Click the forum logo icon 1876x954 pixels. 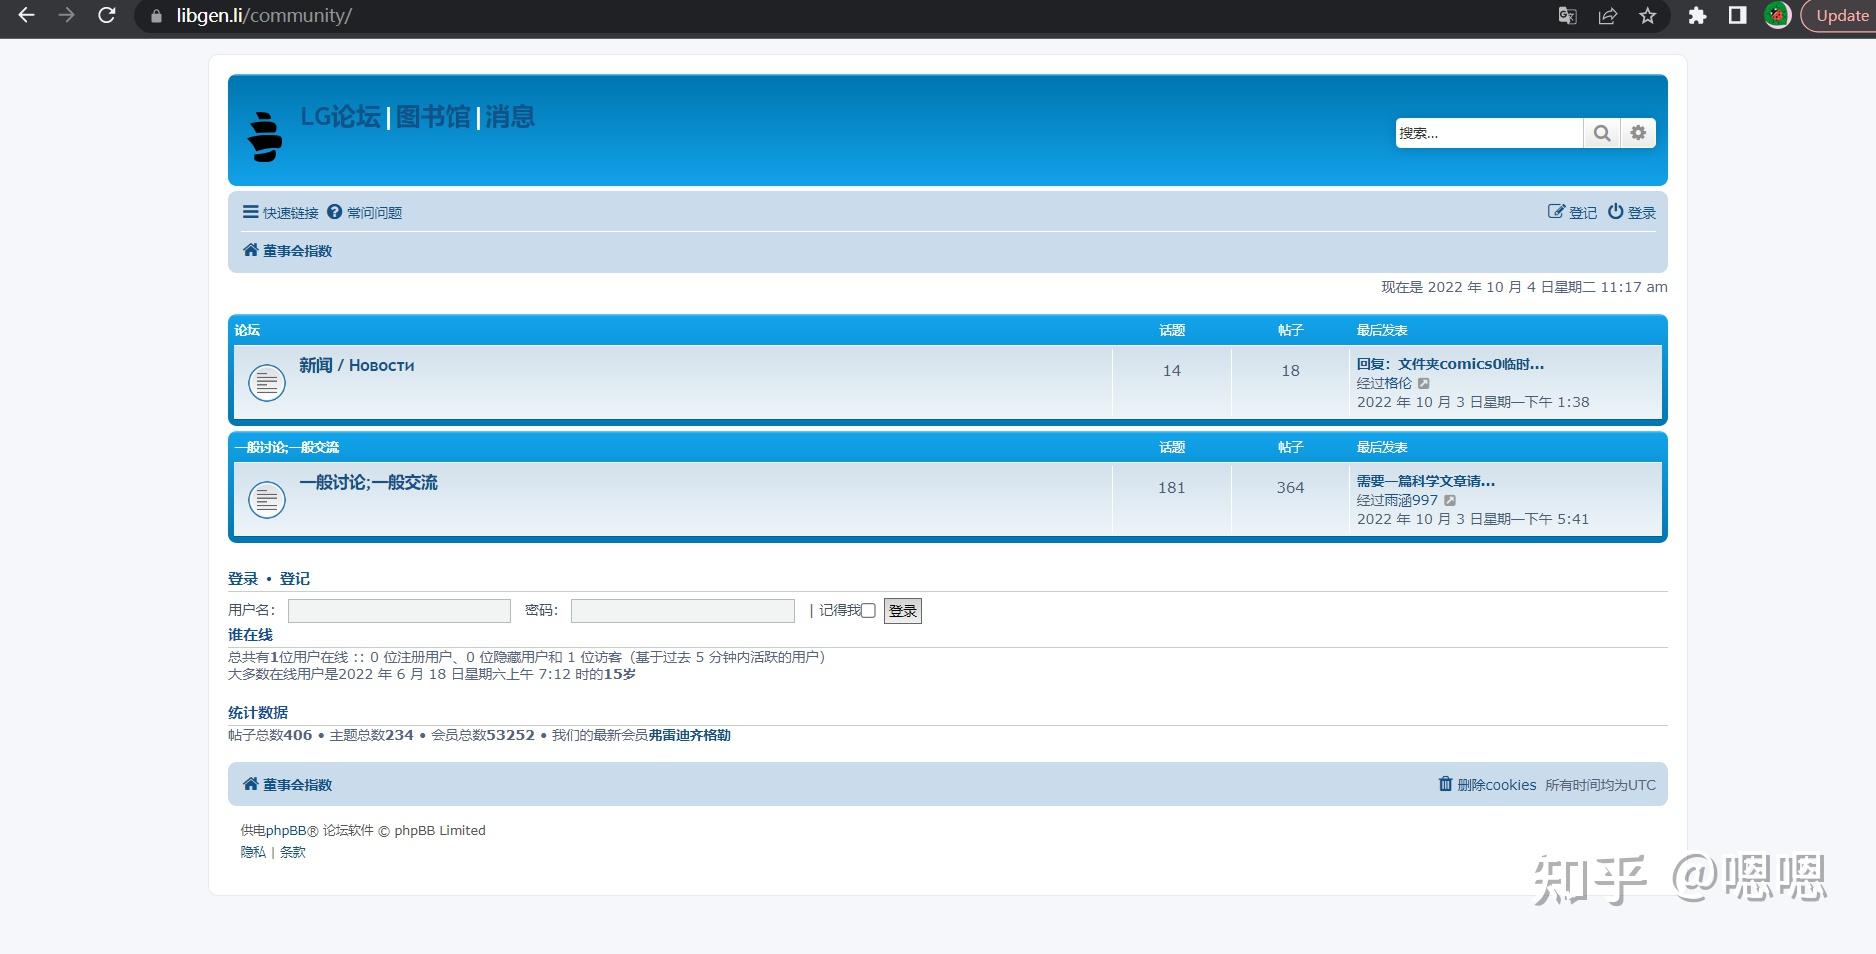point(265,137)
